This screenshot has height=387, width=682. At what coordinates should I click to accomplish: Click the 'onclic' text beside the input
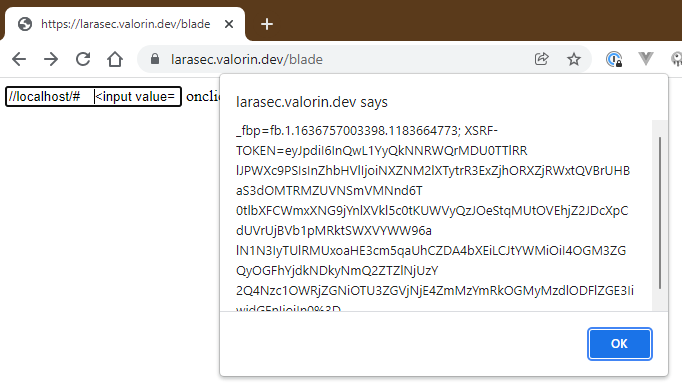coord(203,96)
